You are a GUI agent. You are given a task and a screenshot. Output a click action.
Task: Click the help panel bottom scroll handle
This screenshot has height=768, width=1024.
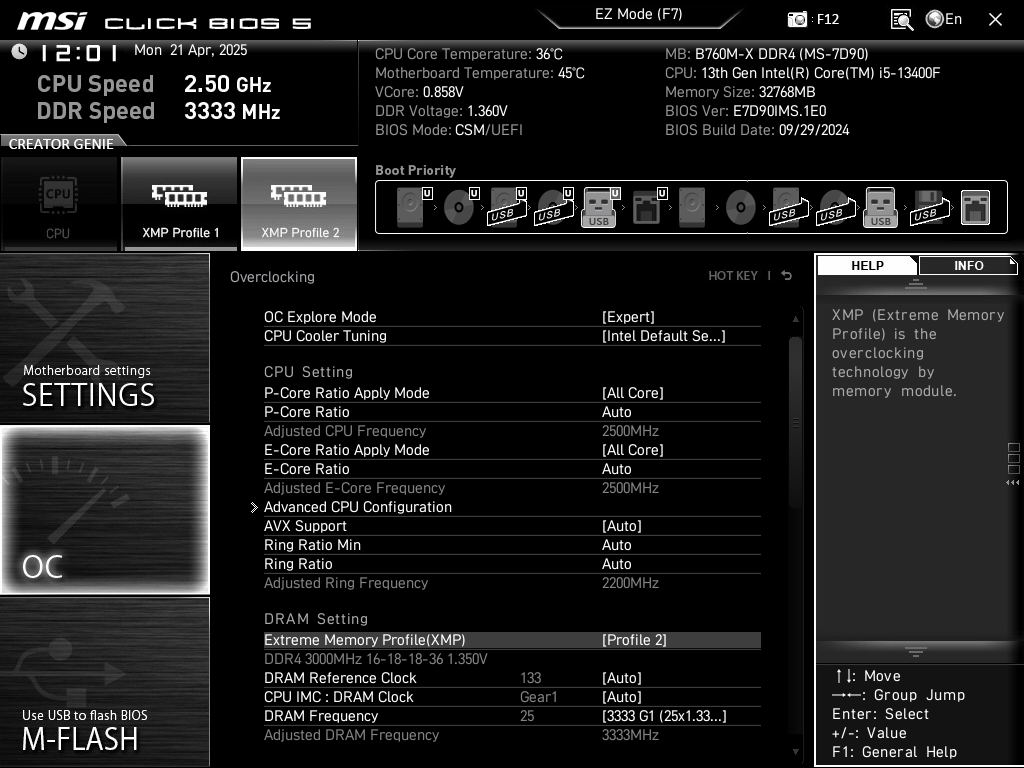click(916, 652)
